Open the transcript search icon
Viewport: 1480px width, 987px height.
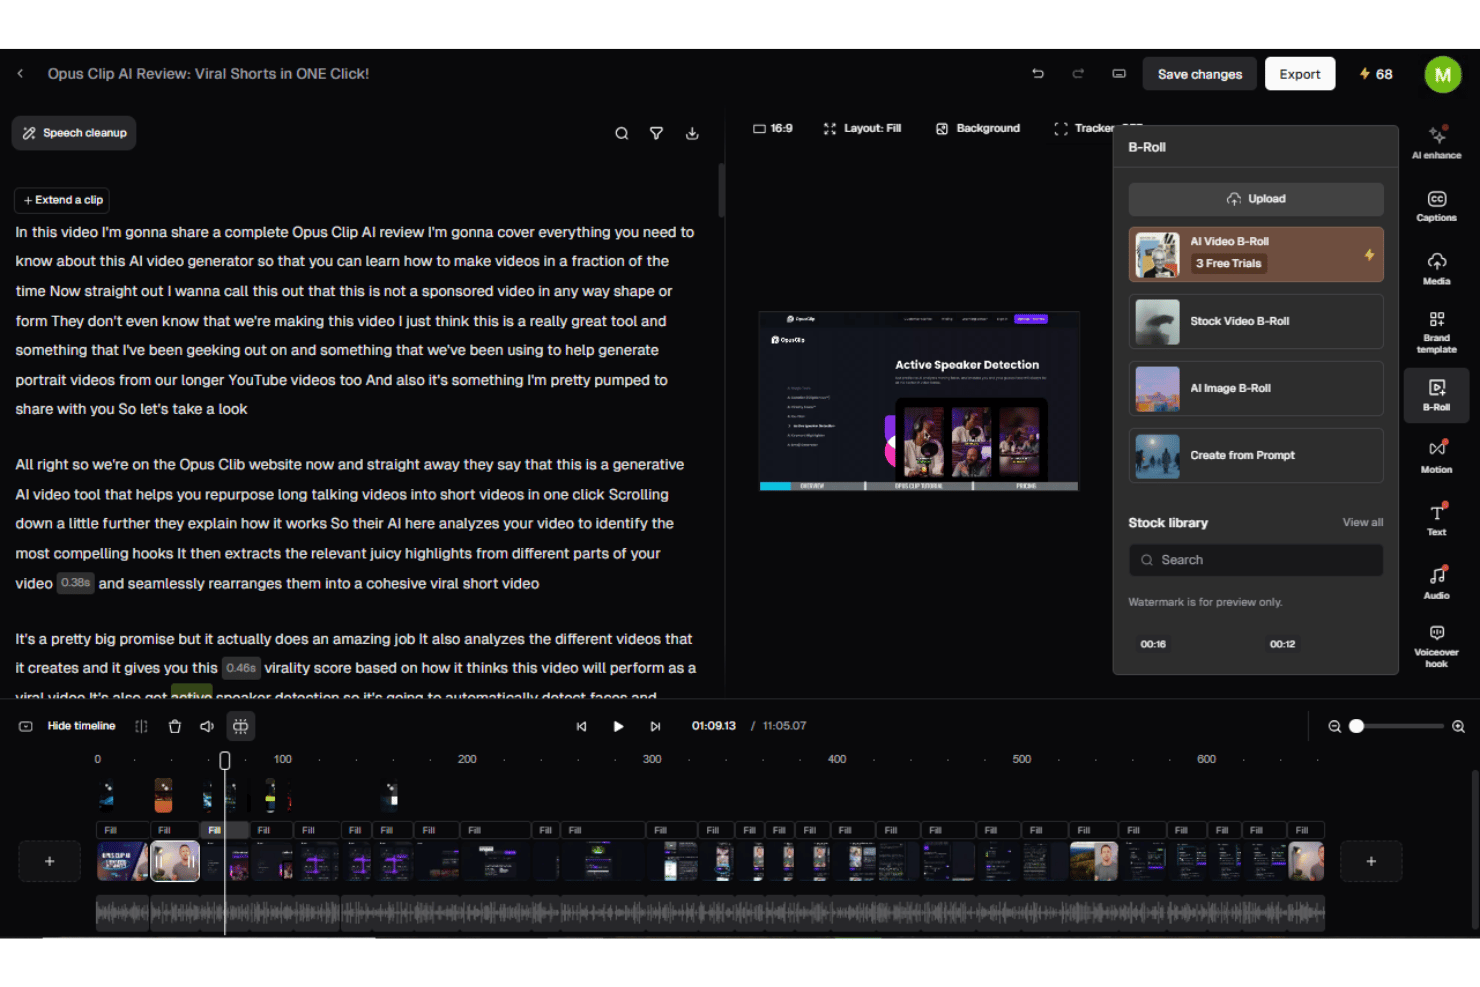[x=622, y=134]
